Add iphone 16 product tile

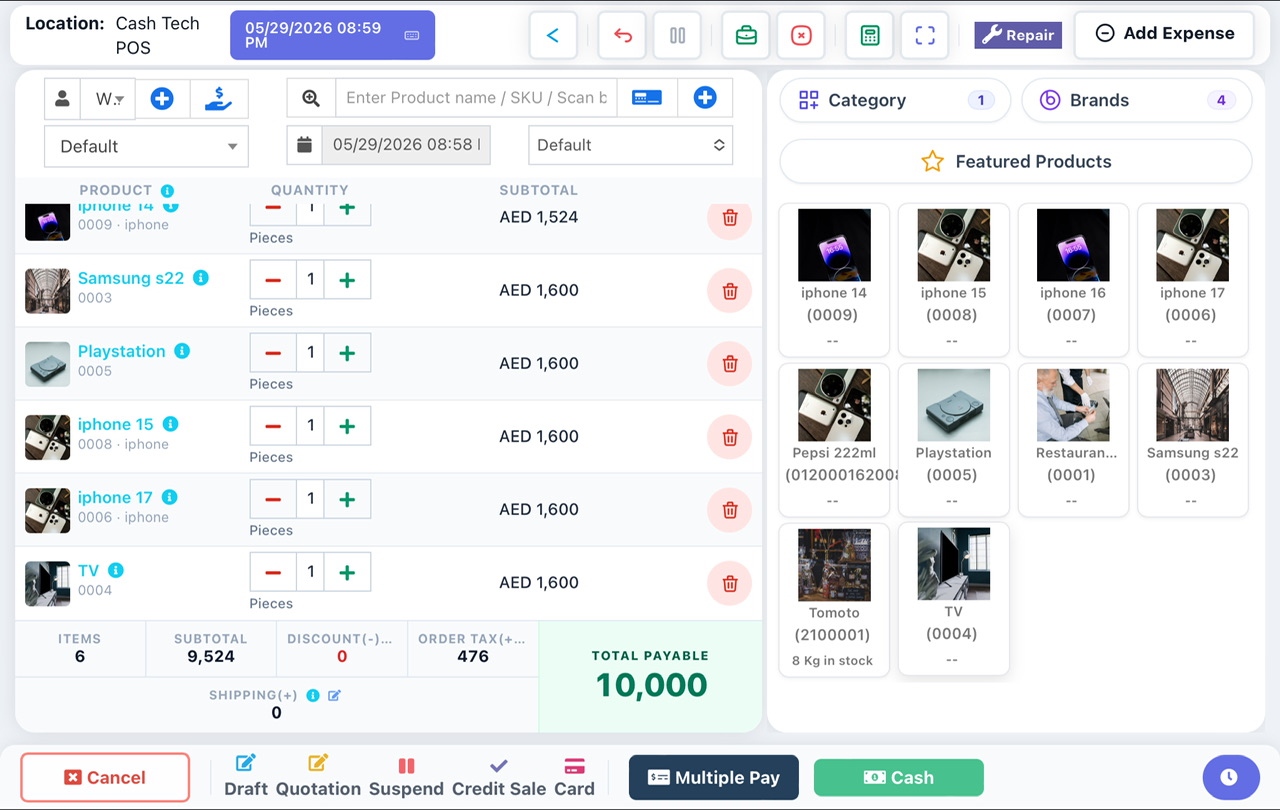pyautogui.click(x=1073, y=279)
